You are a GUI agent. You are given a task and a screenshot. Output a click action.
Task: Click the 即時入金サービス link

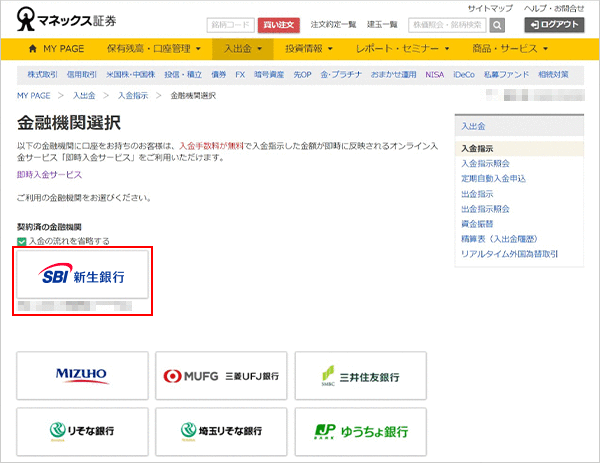pos(49,174)
